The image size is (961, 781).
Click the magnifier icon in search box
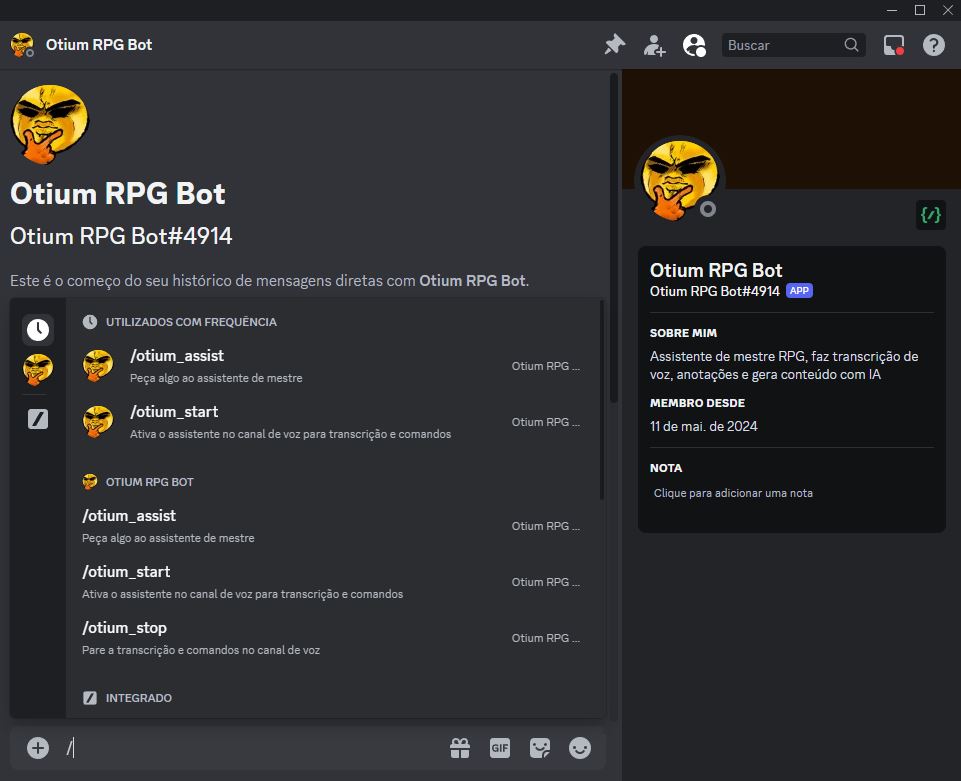pyautogui.click(x=851, y=45)
